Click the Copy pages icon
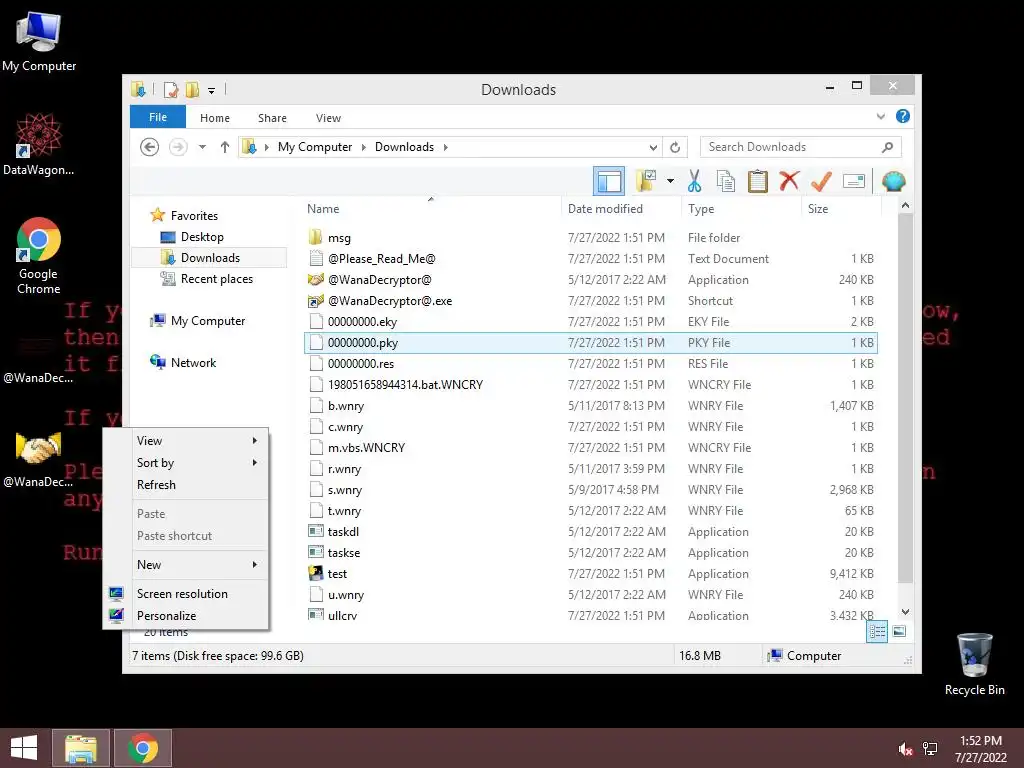The height and width of the screenshot is (768, 1024). (726, 181)
